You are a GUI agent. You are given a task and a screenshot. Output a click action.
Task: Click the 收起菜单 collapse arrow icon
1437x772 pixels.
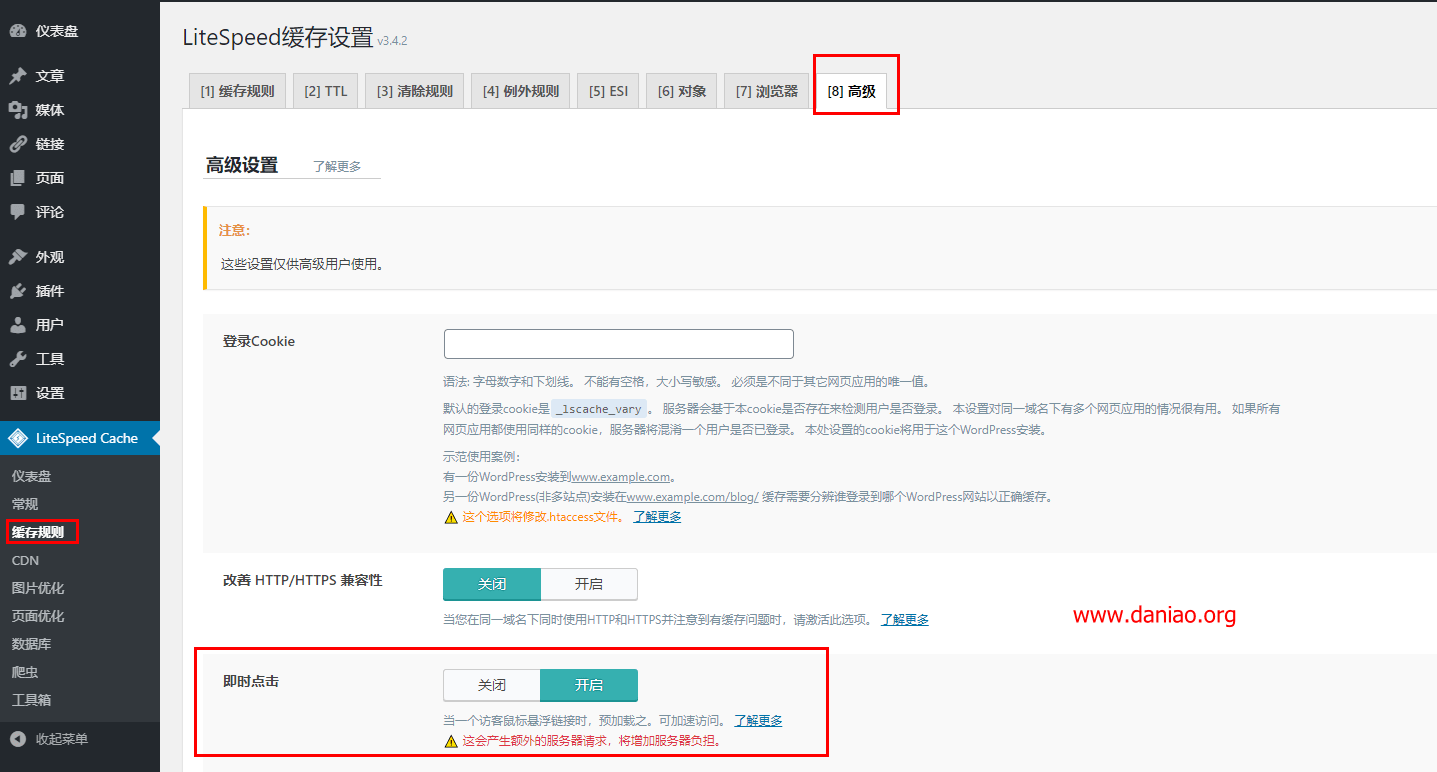[18, 739]
